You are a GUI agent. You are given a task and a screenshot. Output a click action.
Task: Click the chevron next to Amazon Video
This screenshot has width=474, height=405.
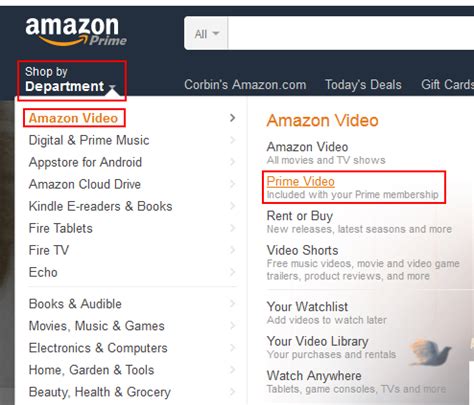tap(233, 118)
